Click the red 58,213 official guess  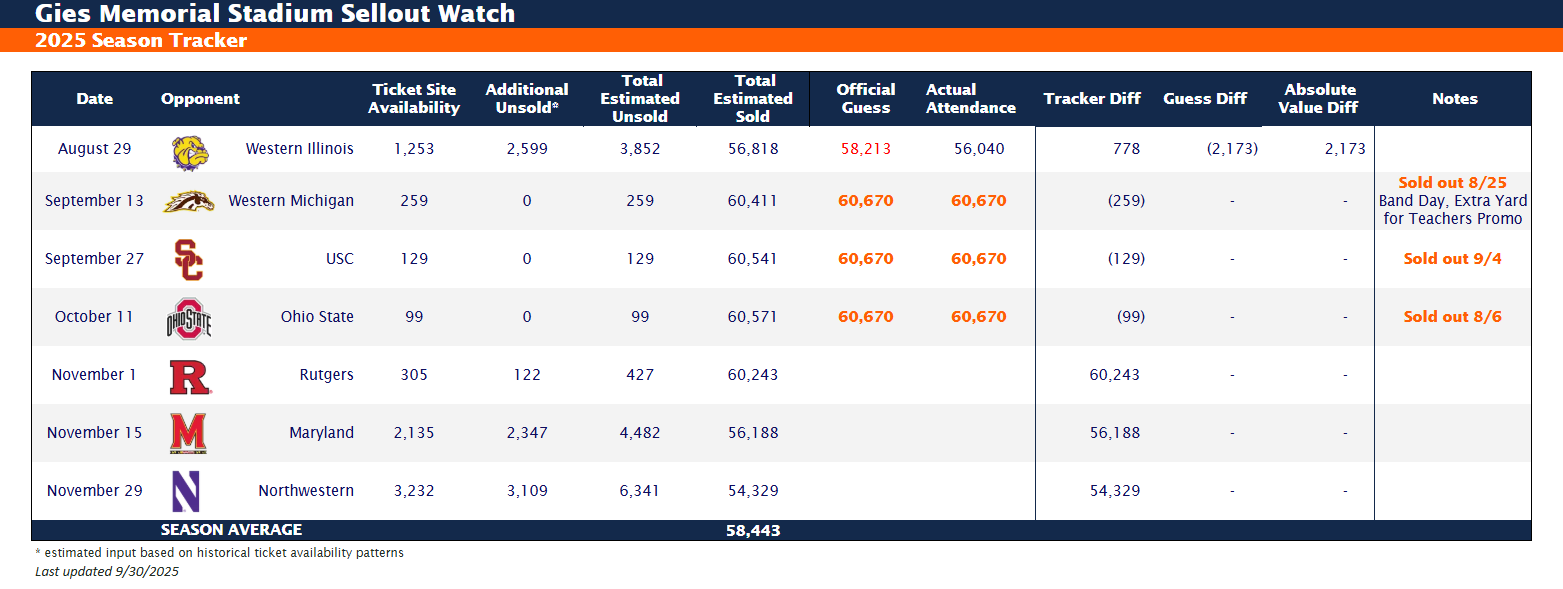point(865,149)
